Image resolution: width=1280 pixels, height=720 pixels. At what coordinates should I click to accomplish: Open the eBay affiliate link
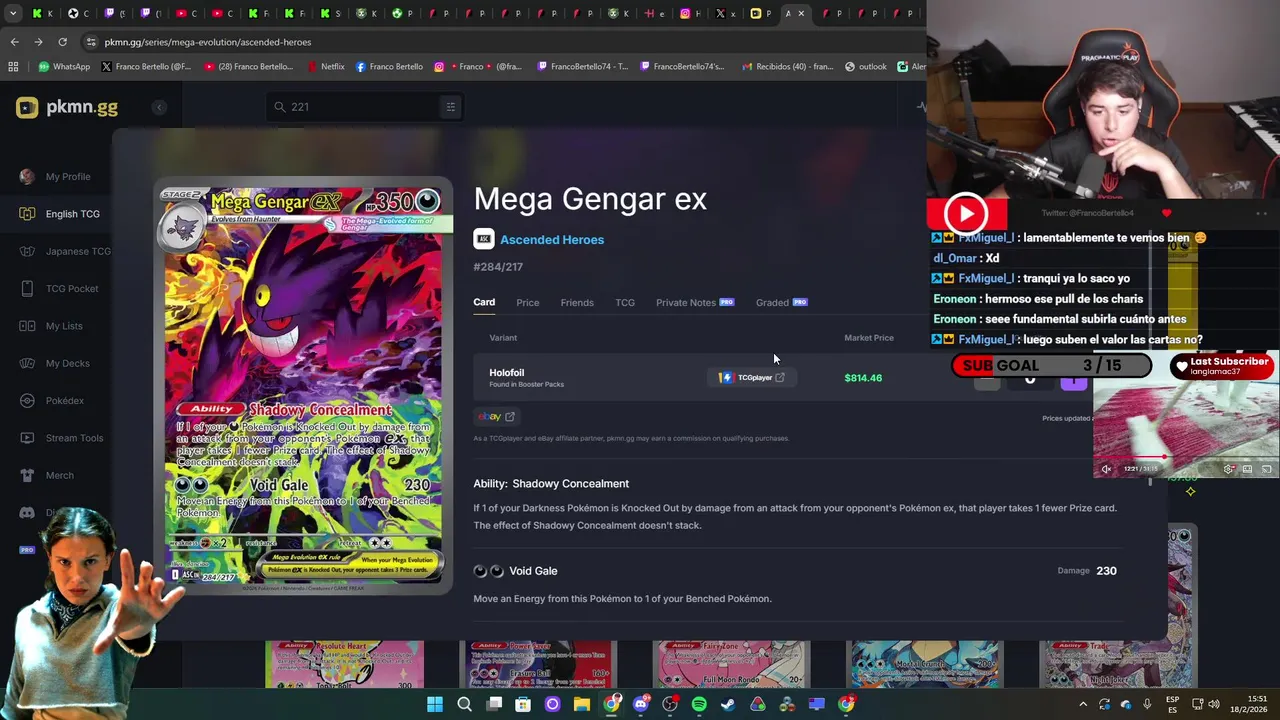coord(495,417)
